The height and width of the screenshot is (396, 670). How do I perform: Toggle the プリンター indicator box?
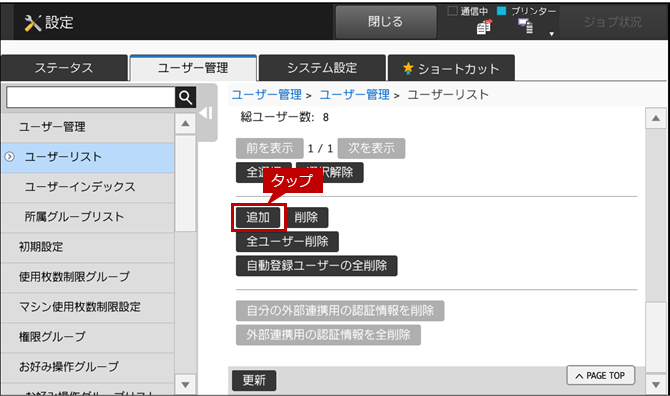pyautogui.click(x=502, y=11)
